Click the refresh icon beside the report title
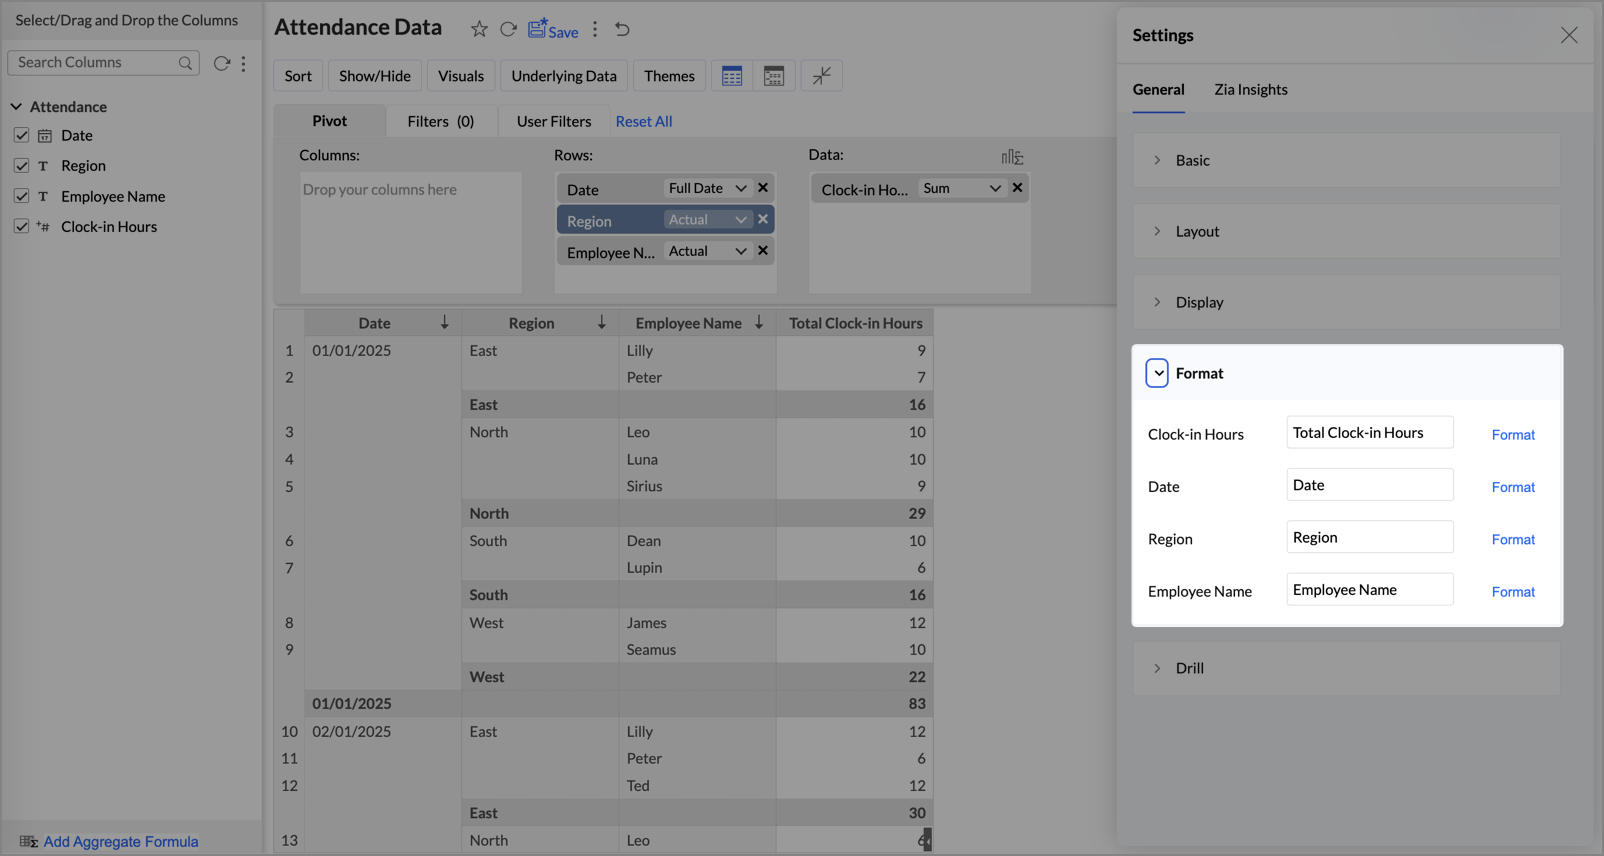Viewport: 1604px width, 856px height. (508, 29)
